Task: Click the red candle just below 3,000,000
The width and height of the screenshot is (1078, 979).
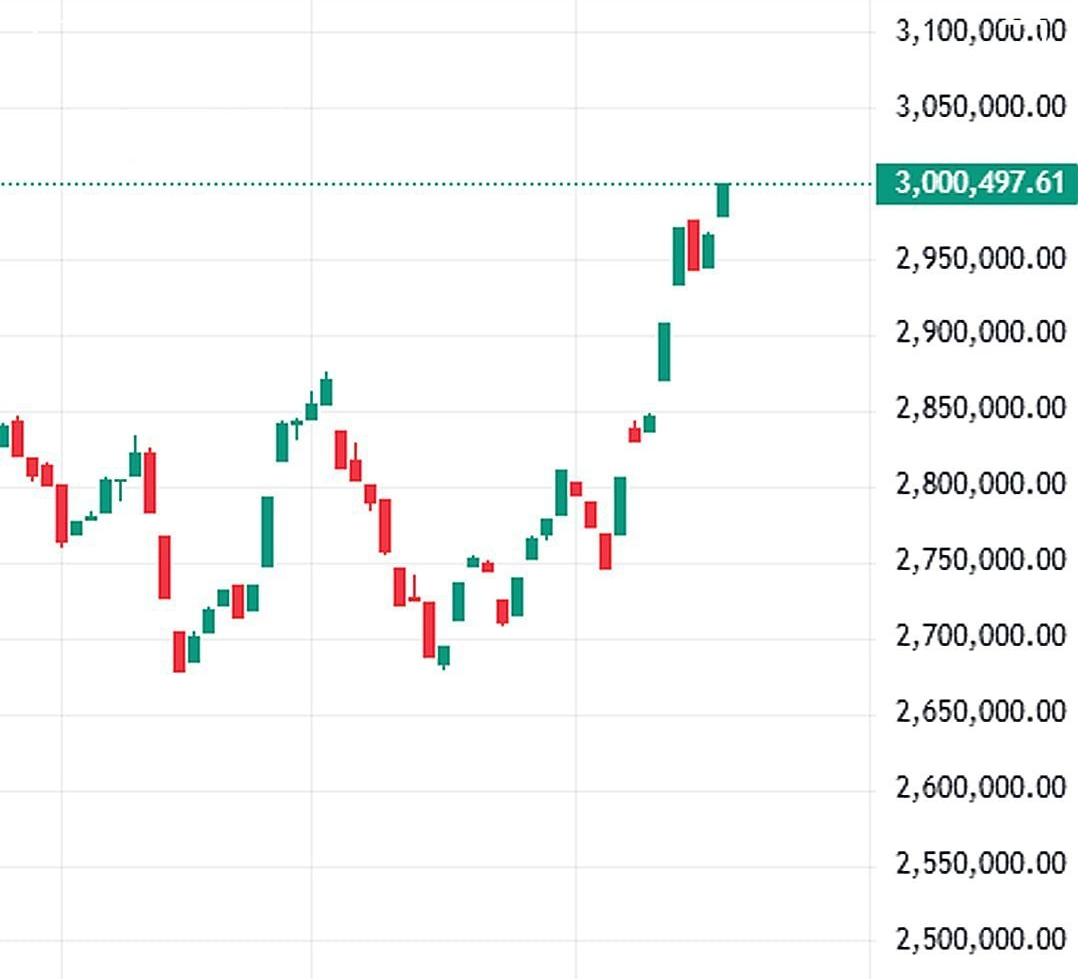Action: 694,245
